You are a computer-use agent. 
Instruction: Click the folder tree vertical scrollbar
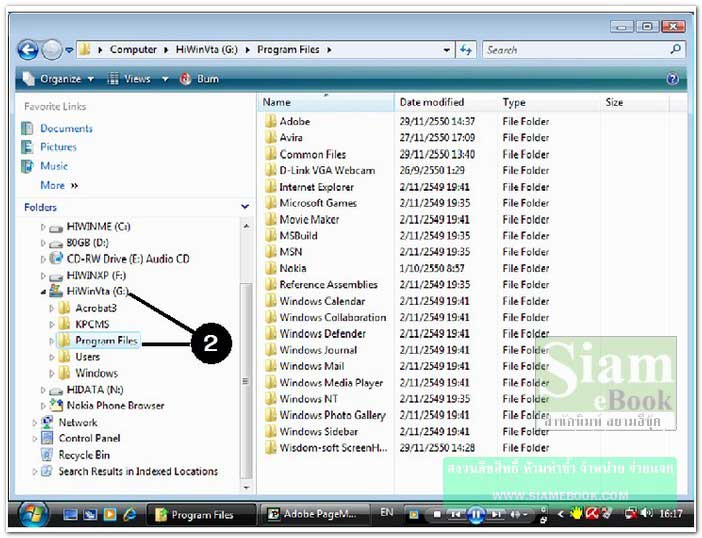click(246, 380)
